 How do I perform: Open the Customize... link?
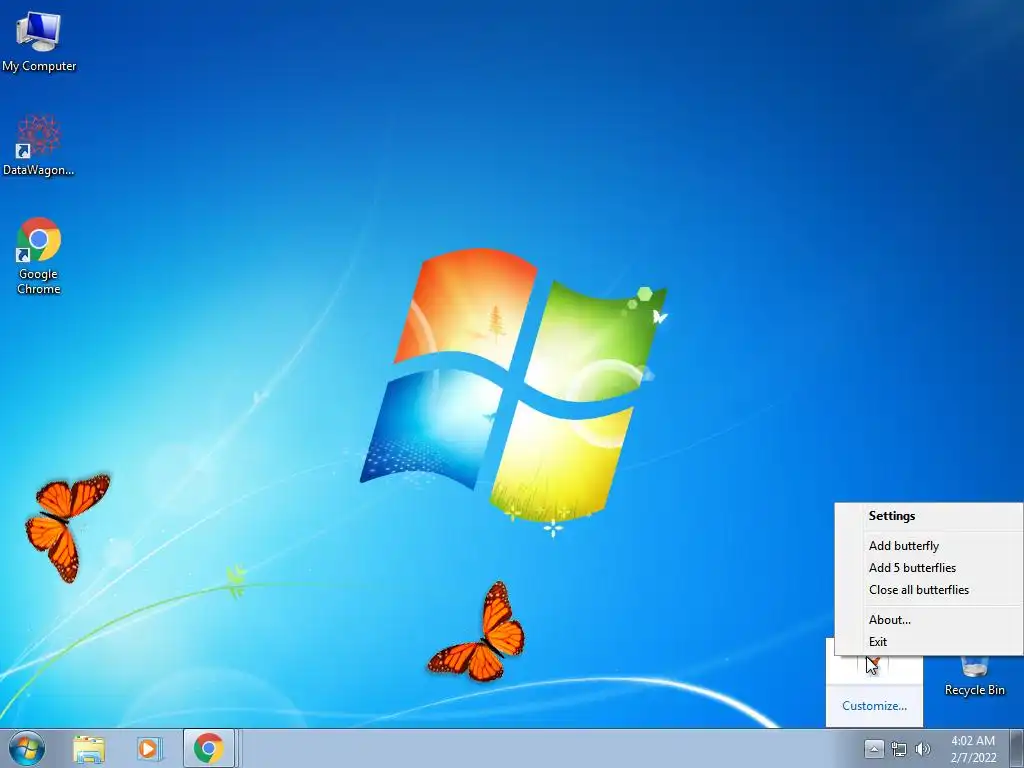point(874,706)
